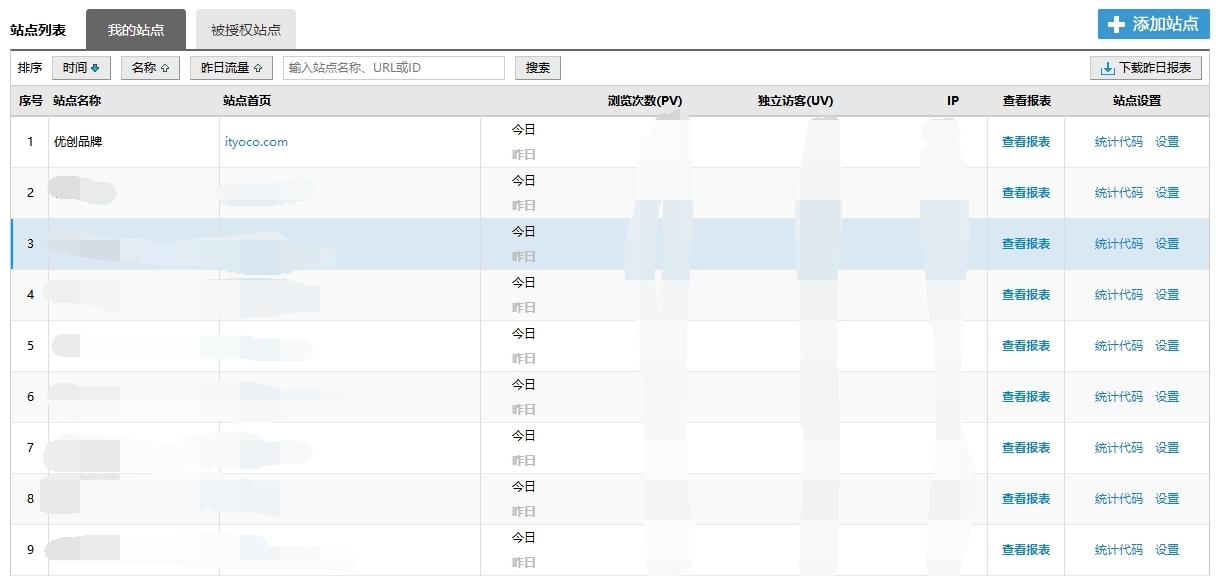Open 设置 for row 8
This screenshot has width=1217, height=576.
1167,499
